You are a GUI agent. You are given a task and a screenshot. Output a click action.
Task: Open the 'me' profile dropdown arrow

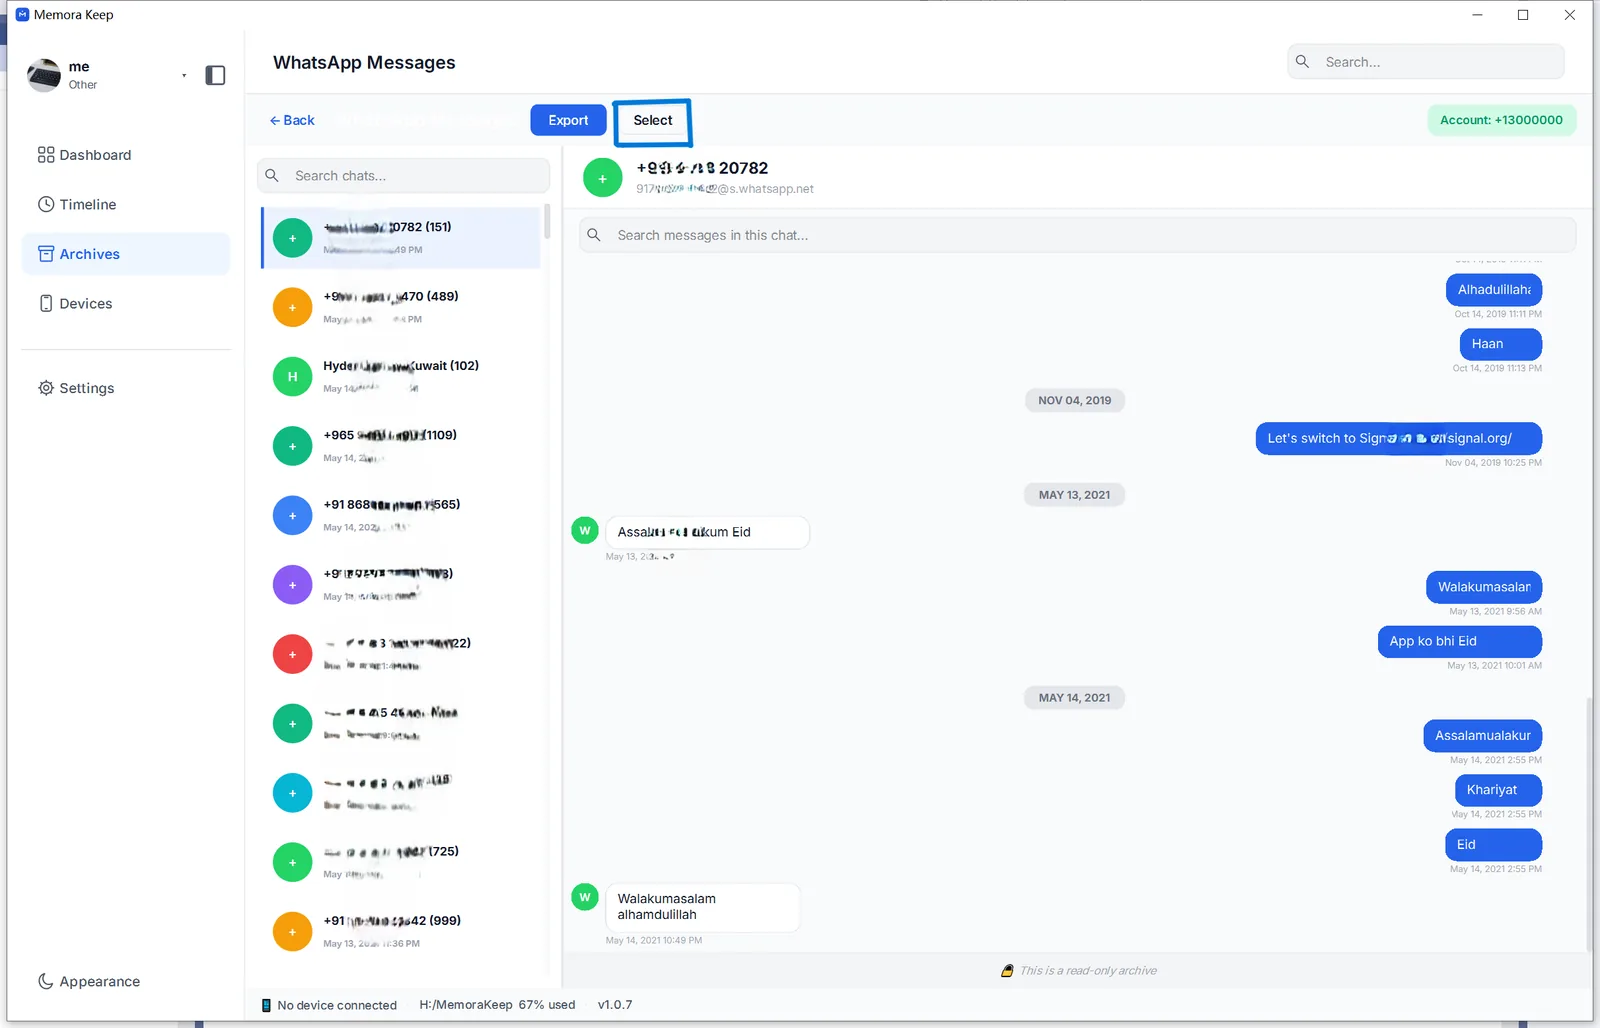184,75
